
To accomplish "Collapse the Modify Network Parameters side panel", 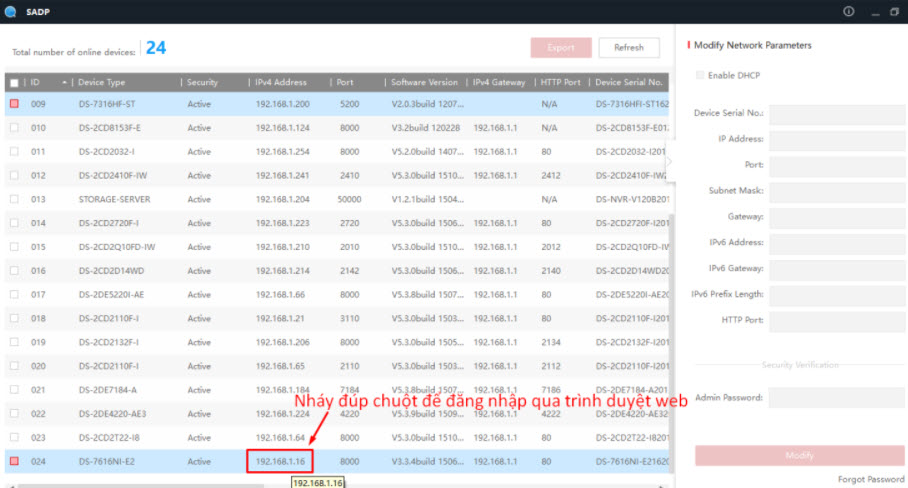I will (669, 160).
